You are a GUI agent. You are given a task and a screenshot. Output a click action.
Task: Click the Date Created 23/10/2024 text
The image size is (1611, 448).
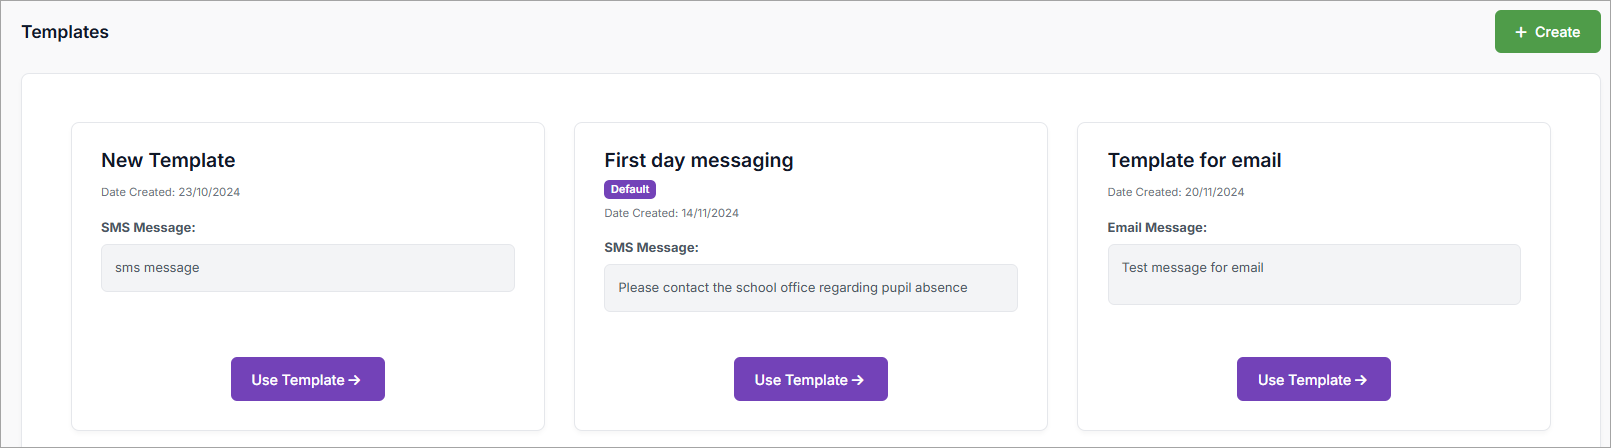(x=171, y=192)
